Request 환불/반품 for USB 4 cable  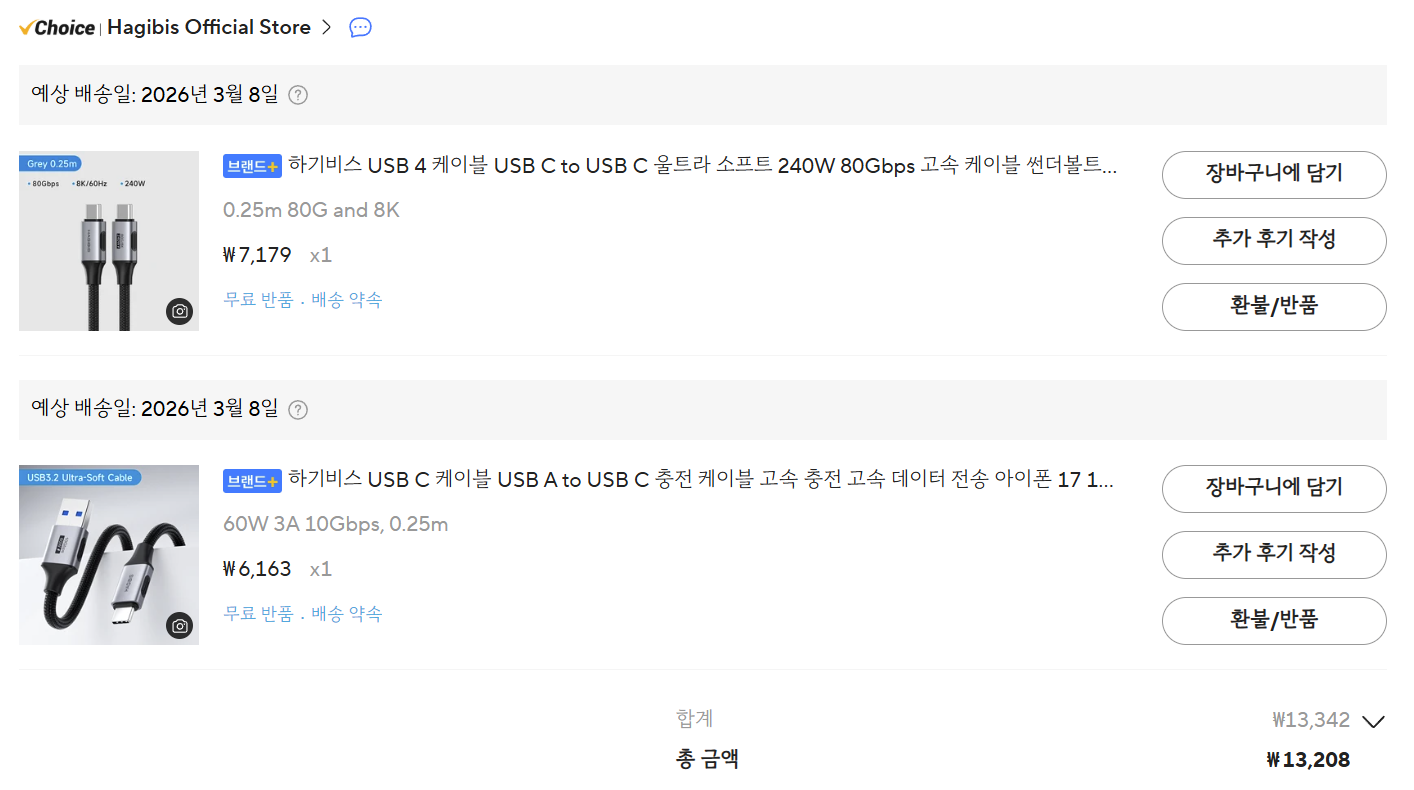click(1273, 306)
